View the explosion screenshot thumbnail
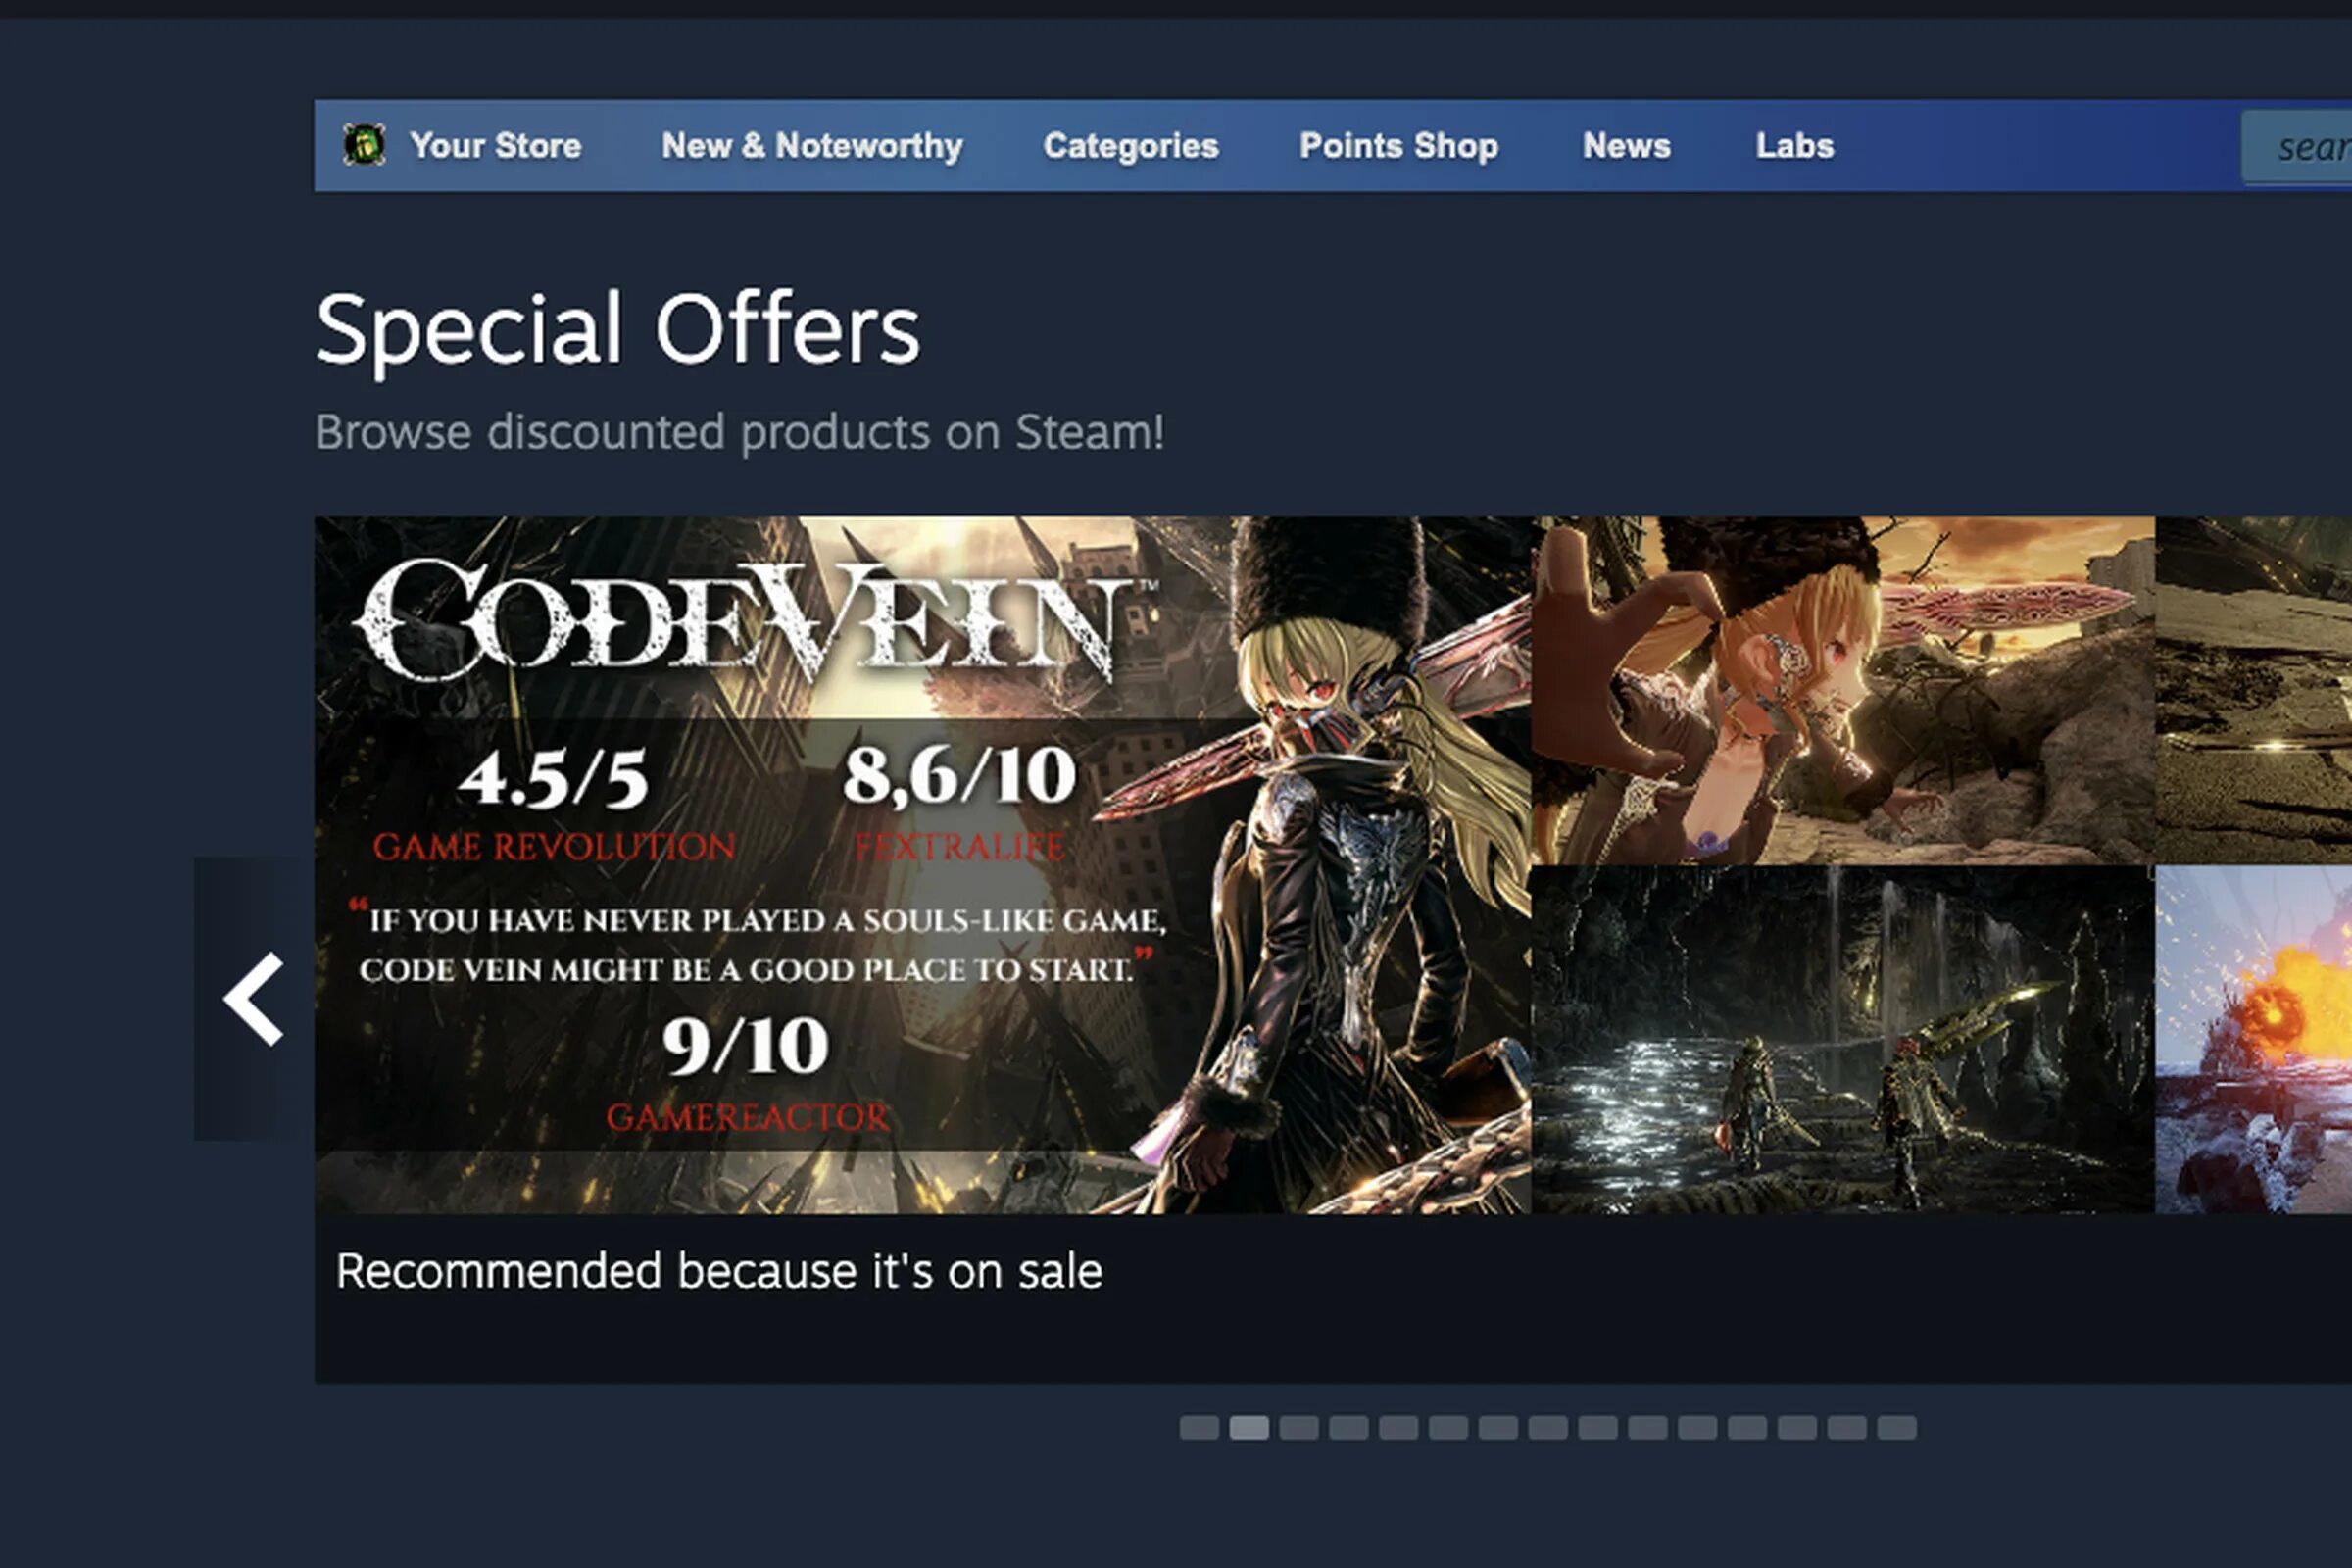The width and height of the screenshot is (2352, 1568). [2254, 1040]
